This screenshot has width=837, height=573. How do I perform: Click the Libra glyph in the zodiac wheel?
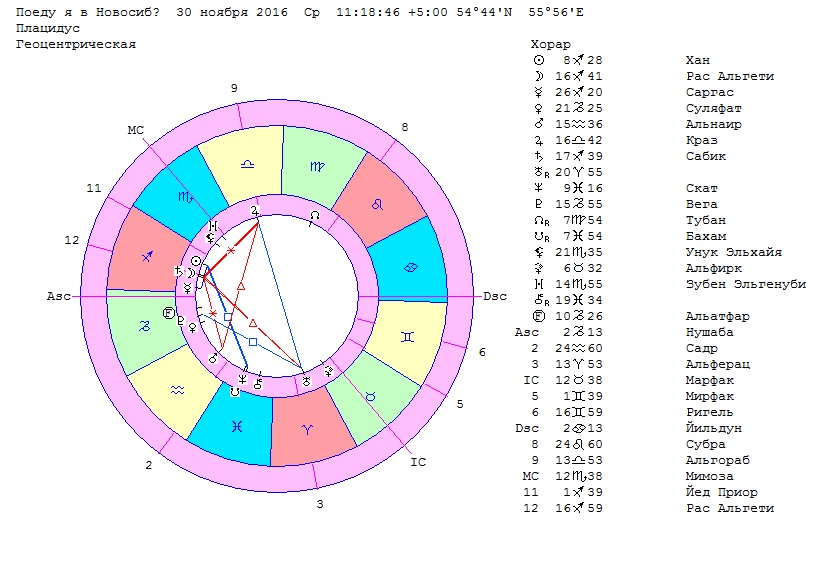[x=246, y=162]
